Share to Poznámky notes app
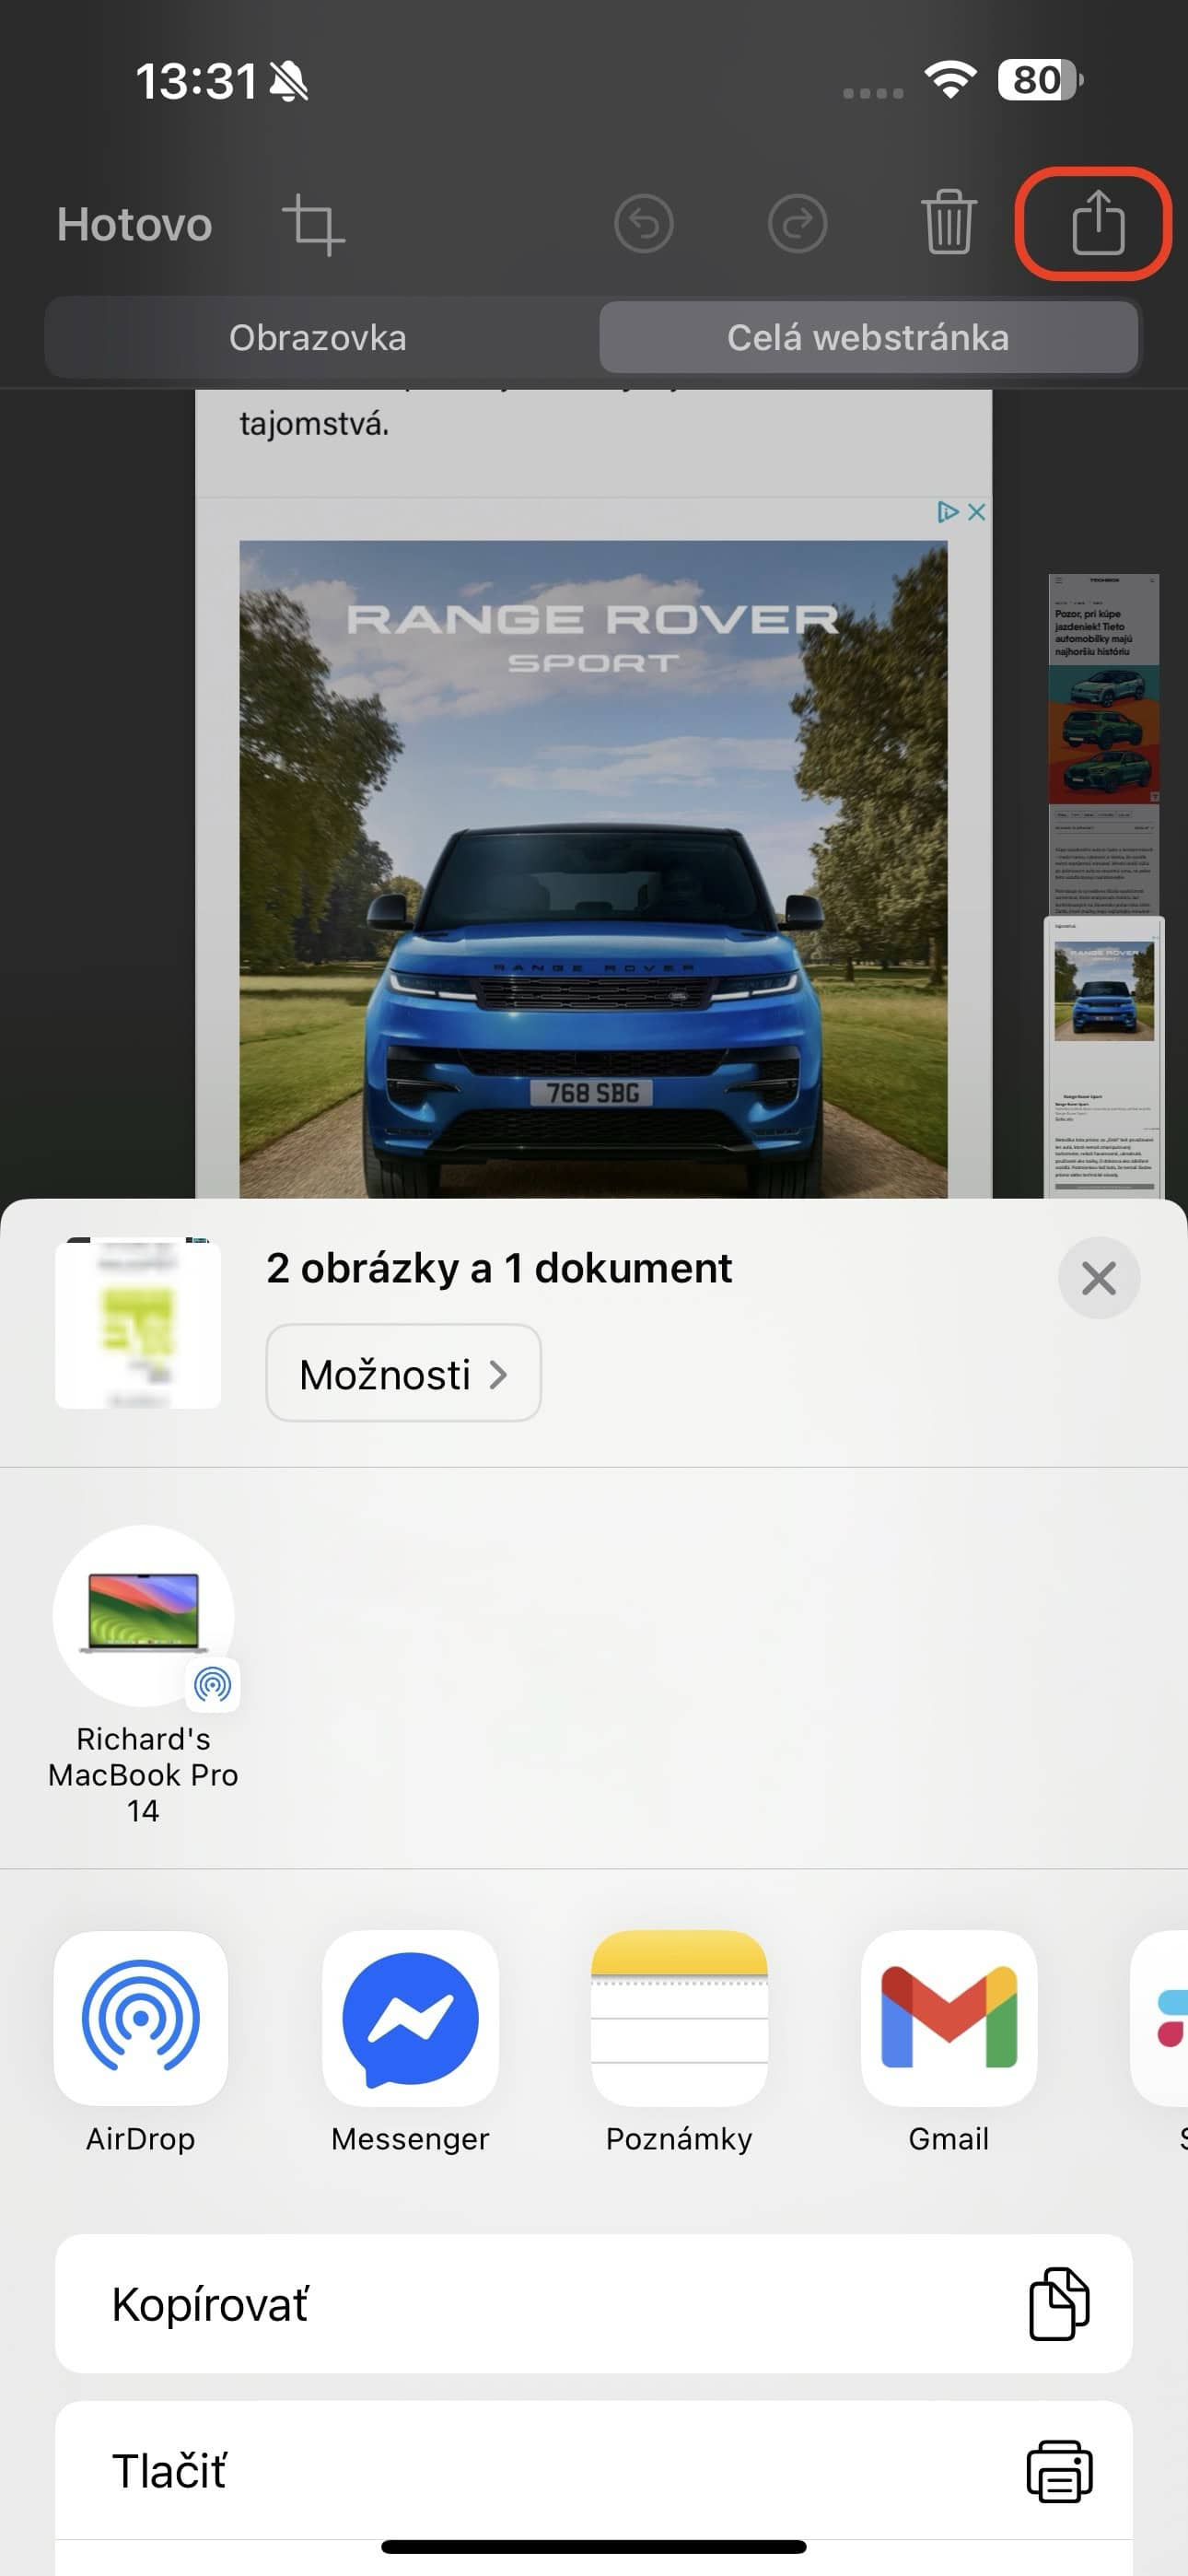Screen dimensions: 1188x2576 [x=679, y=2018]
